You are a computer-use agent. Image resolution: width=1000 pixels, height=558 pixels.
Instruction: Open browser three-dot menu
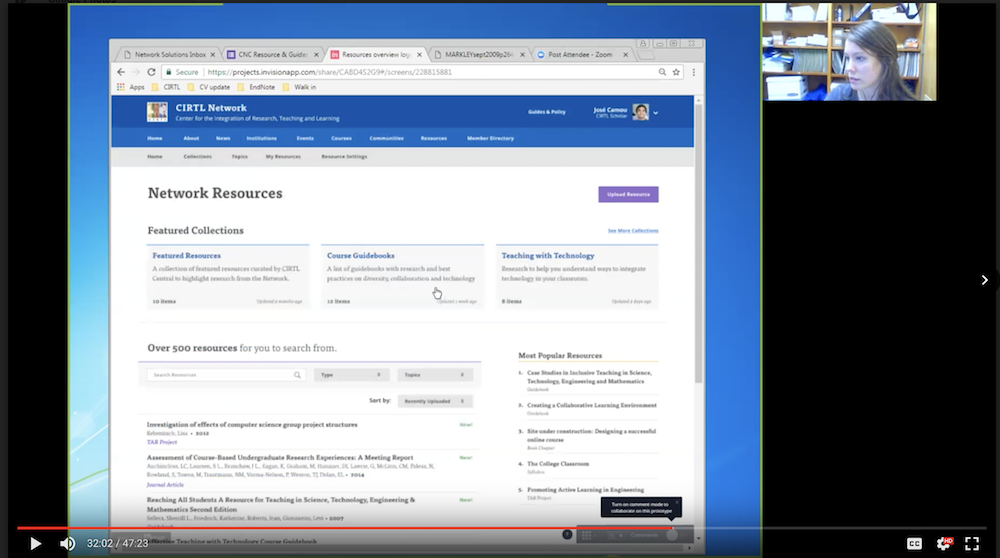click(x=694, y=72)
